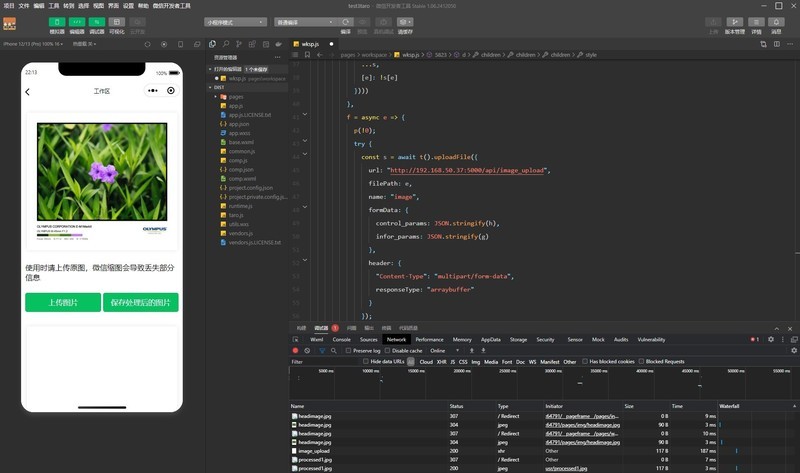Open the 工具 menu in menu bar
The height and width of the screenshot is (473, 800).
pyautogui.click(x=54, y=5)
